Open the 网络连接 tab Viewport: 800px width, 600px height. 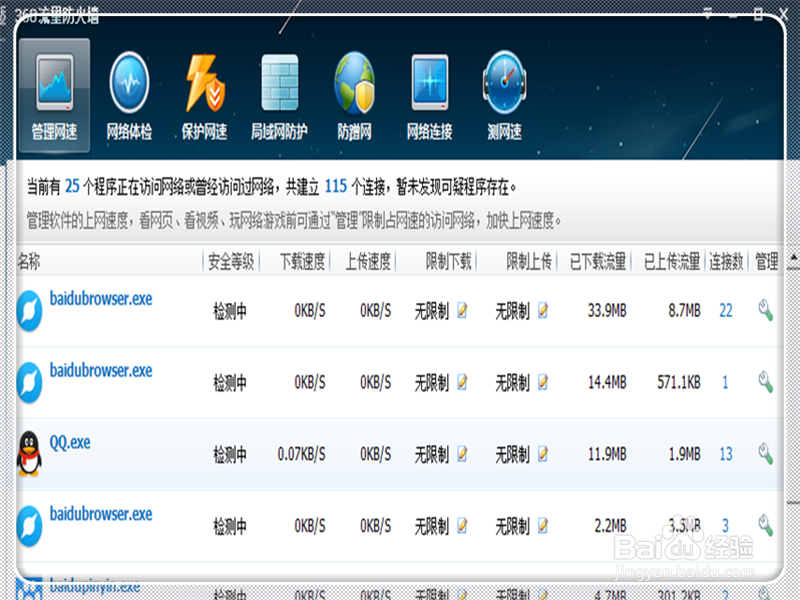pos(429,95)
